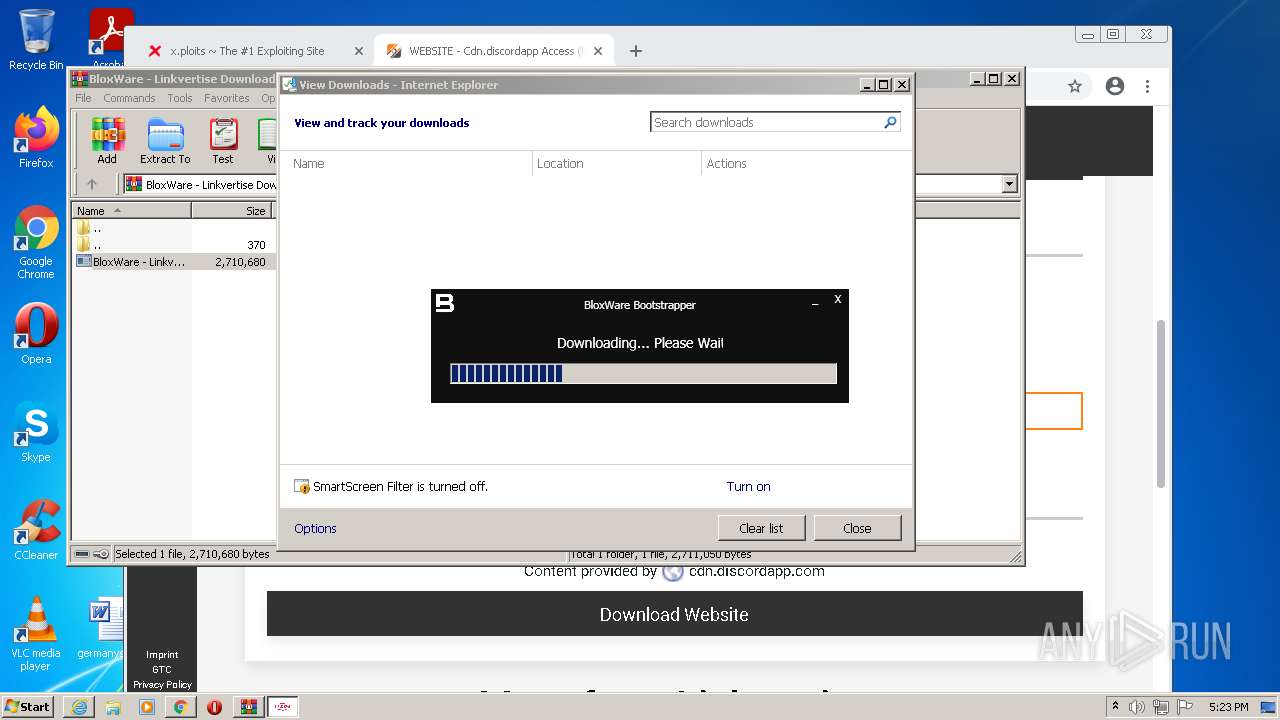This screenshot has width=1280, height=720.
Task: Close the BloxWare Bootstrapper with X
Action: [838, 299]
